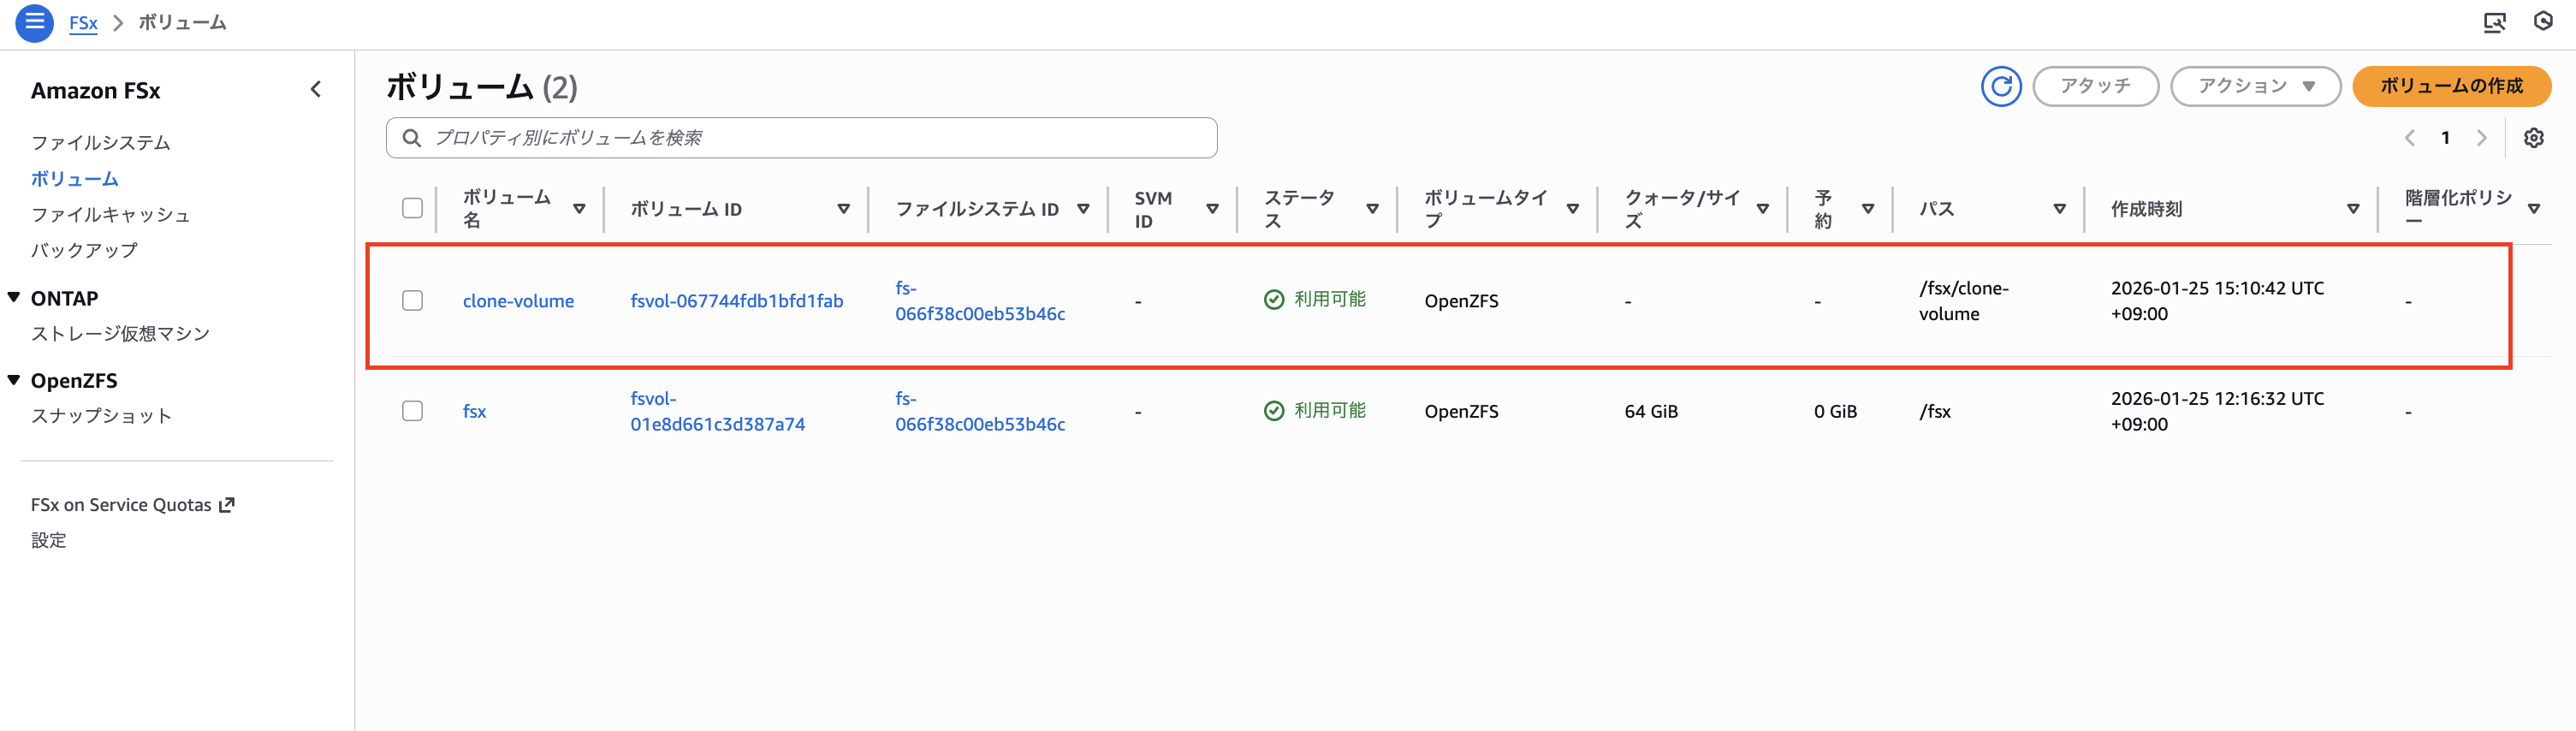Click the 0 GiB reservation cell
Viewport: 2576px width, 731px height.
[x=1835, y=411]
